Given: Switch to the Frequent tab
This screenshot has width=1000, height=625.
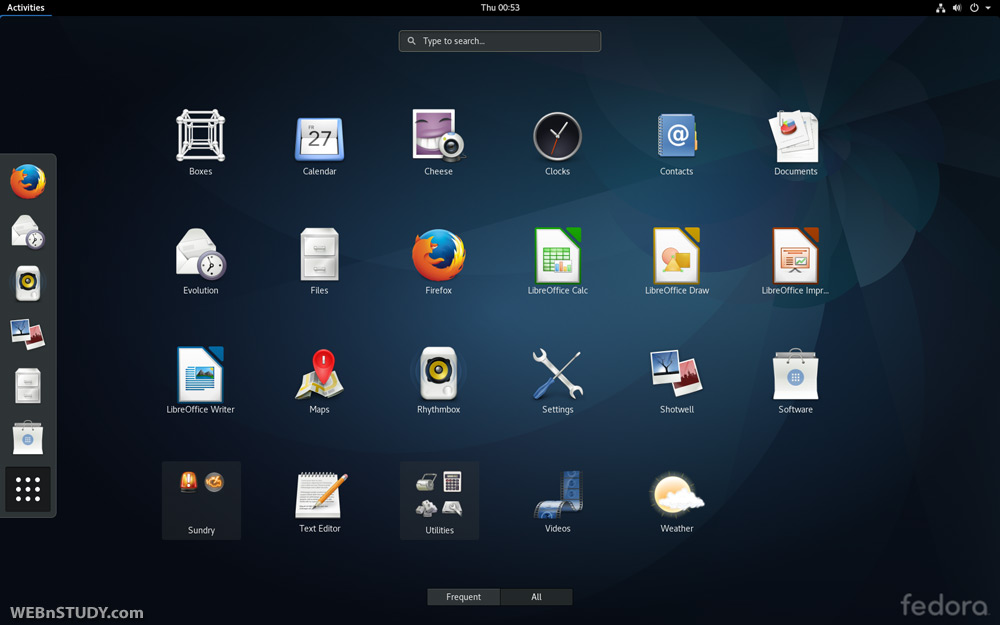Looking at the screenshot, I should coord(464,597).
